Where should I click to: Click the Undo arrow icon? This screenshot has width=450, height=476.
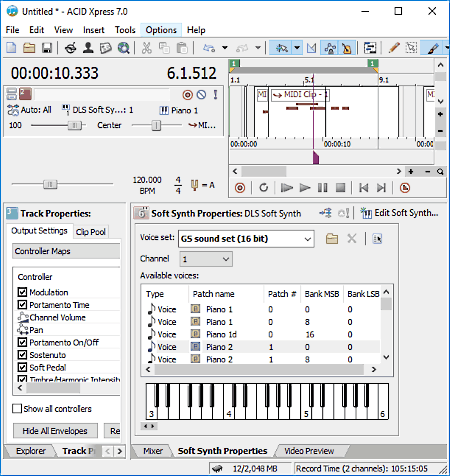pos(209,48)
